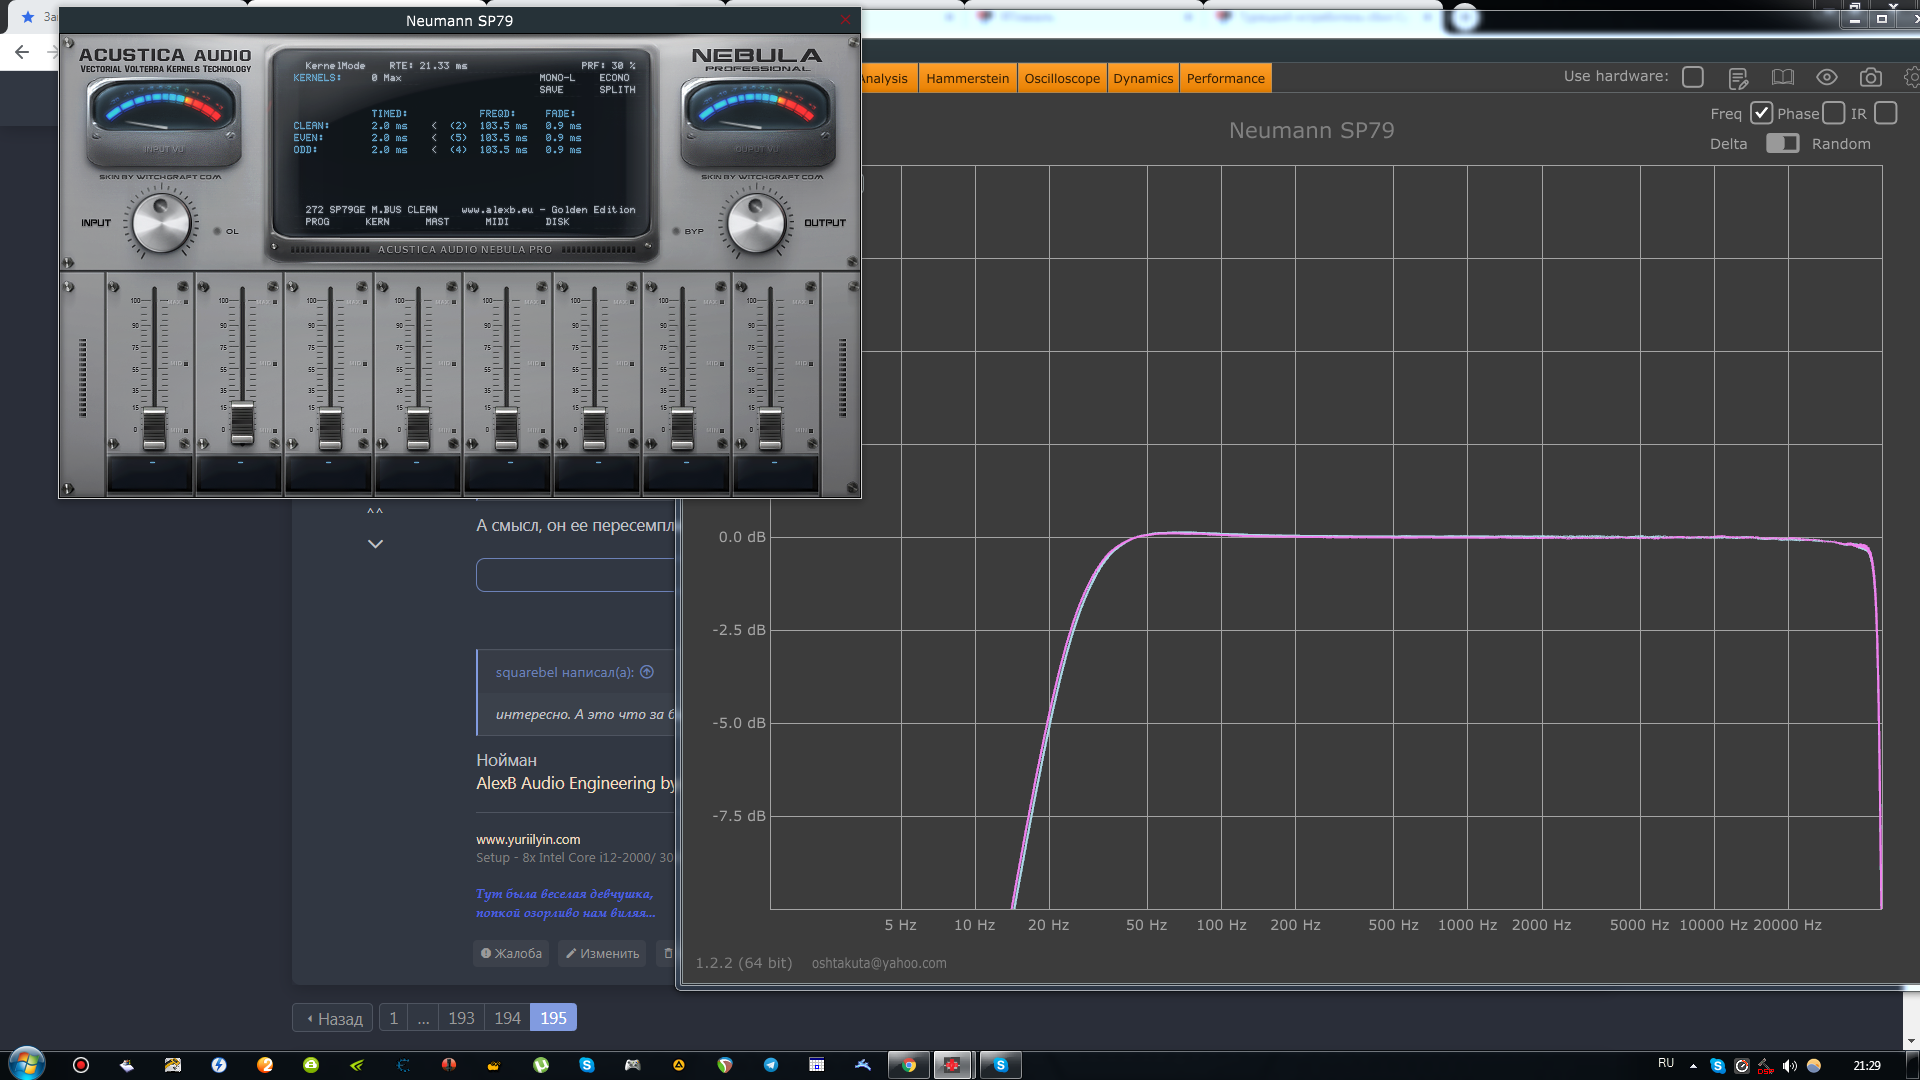Image resolution: width=1920 pixels, height=1080 pixels.
Task: Go to forum page 193
Action: point(461,1018)
